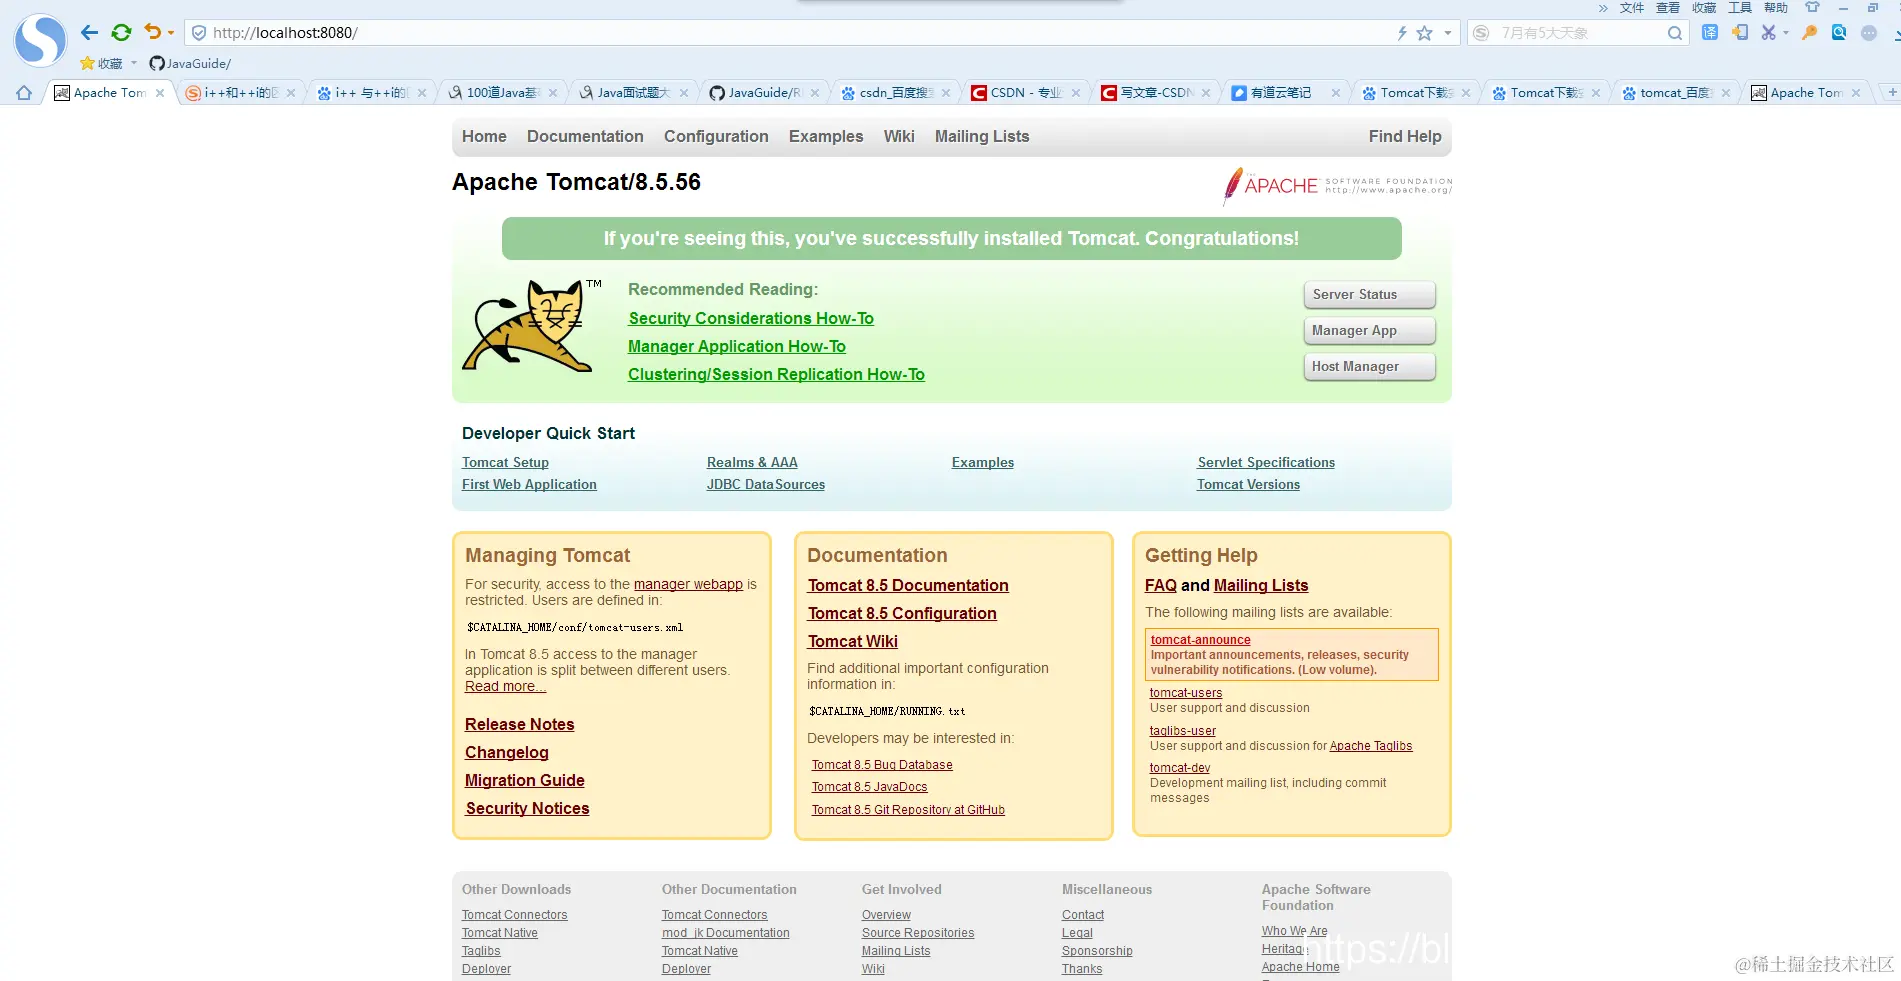Click the home icon beside the tabs
This screenshot has height=981, width=1901.
tap(24, 93)
